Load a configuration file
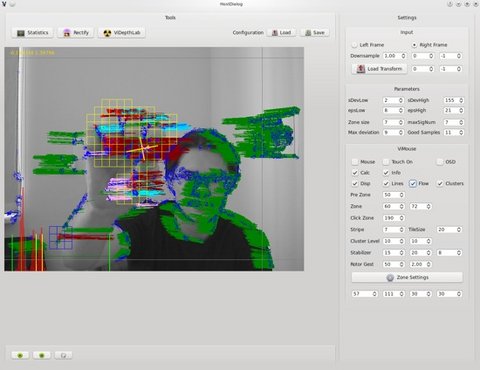This screenshot has height=370, width=480. tap(282, 33)
